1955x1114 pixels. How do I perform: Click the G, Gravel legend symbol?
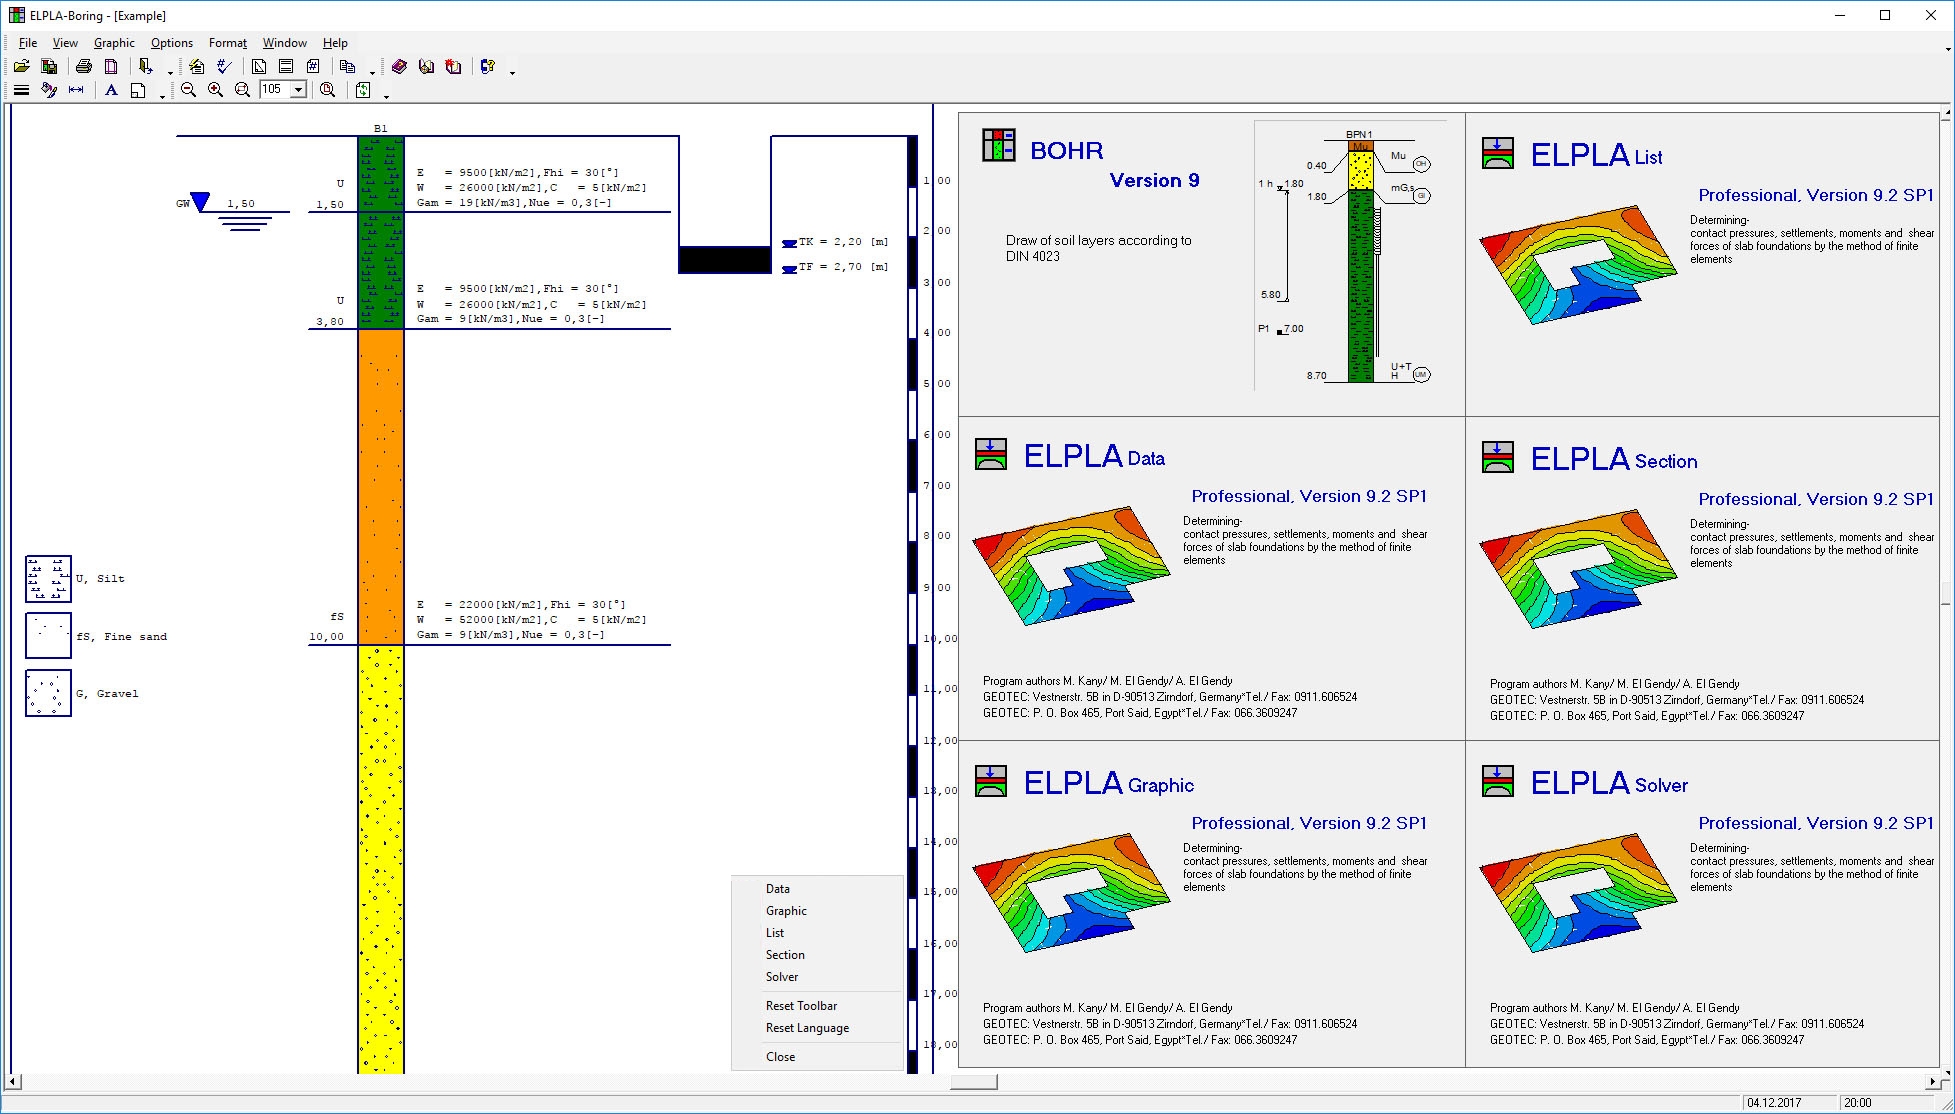pos(48,693)
